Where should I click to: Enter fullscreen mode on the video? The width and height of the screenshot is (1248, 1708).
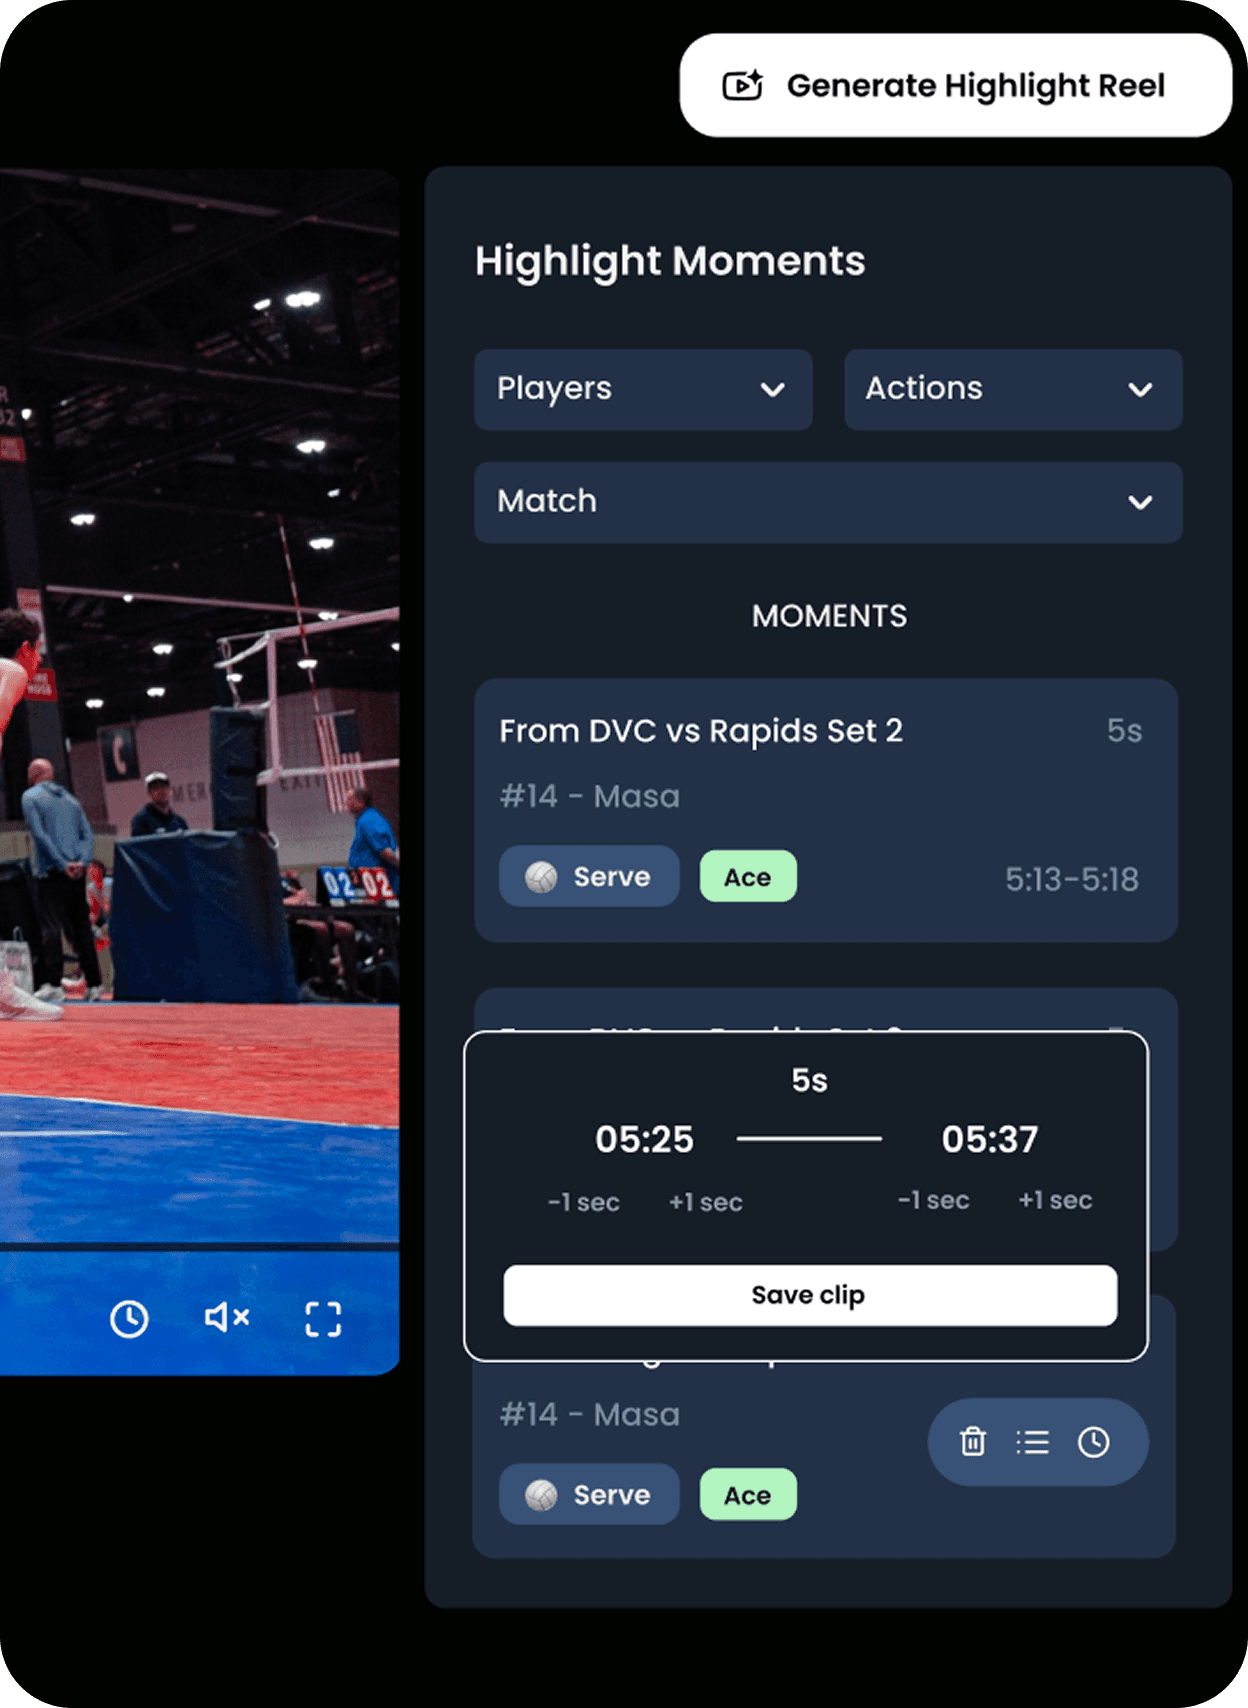tap(323, 1319)
